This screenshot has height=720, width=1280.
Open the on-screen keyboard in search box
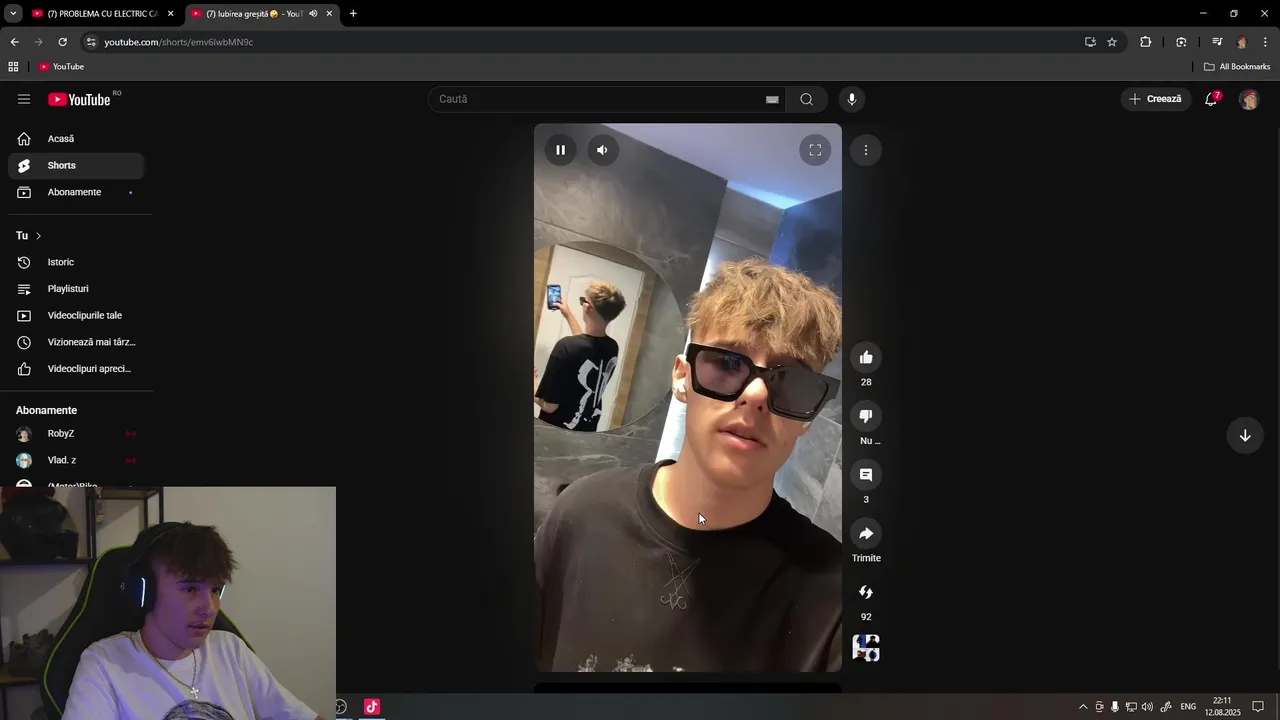click(772, 99)
